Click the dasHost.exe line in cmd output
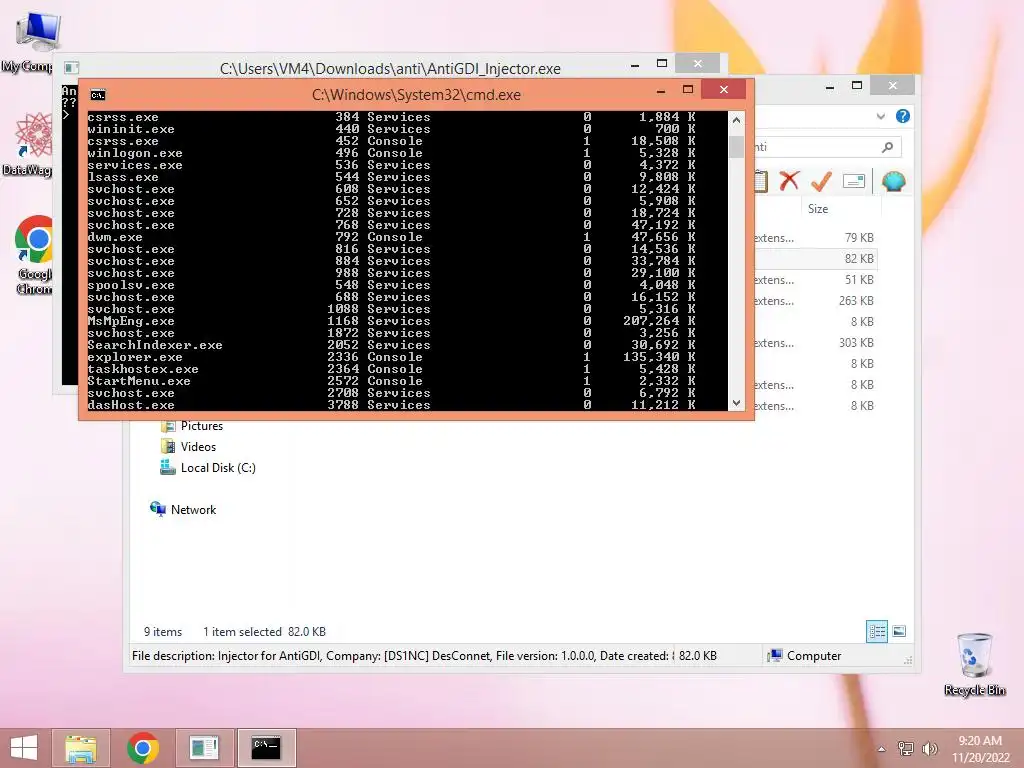This screenshot has height=768, width=1024. click(392, 405)
